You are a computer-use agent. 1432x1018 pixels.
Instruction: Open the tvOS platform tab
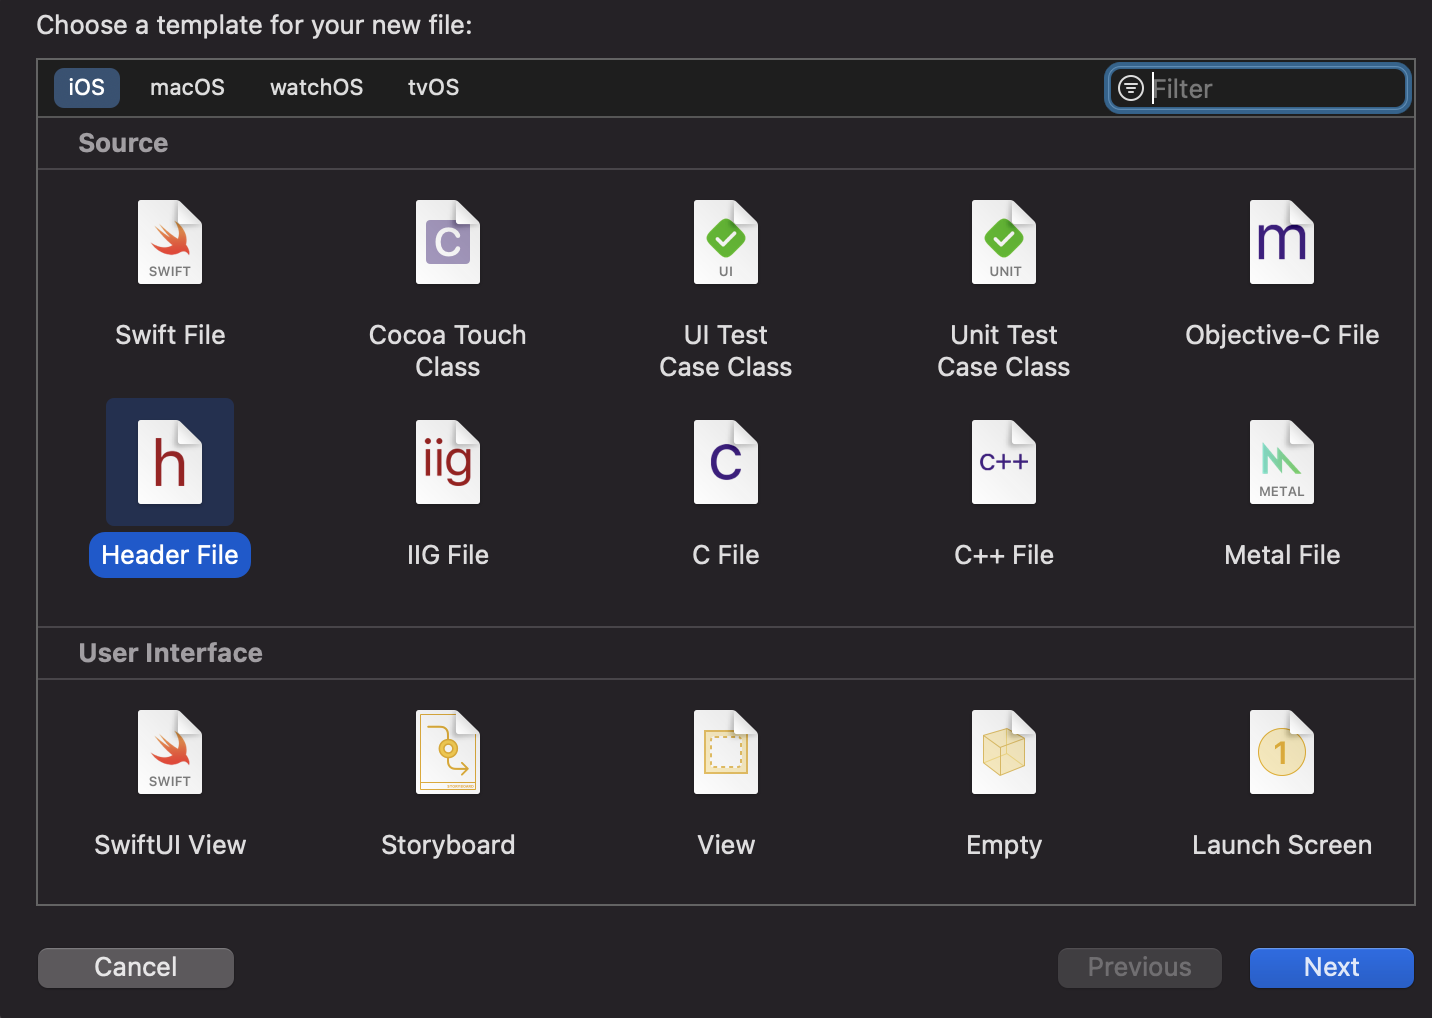coord(433,87)
